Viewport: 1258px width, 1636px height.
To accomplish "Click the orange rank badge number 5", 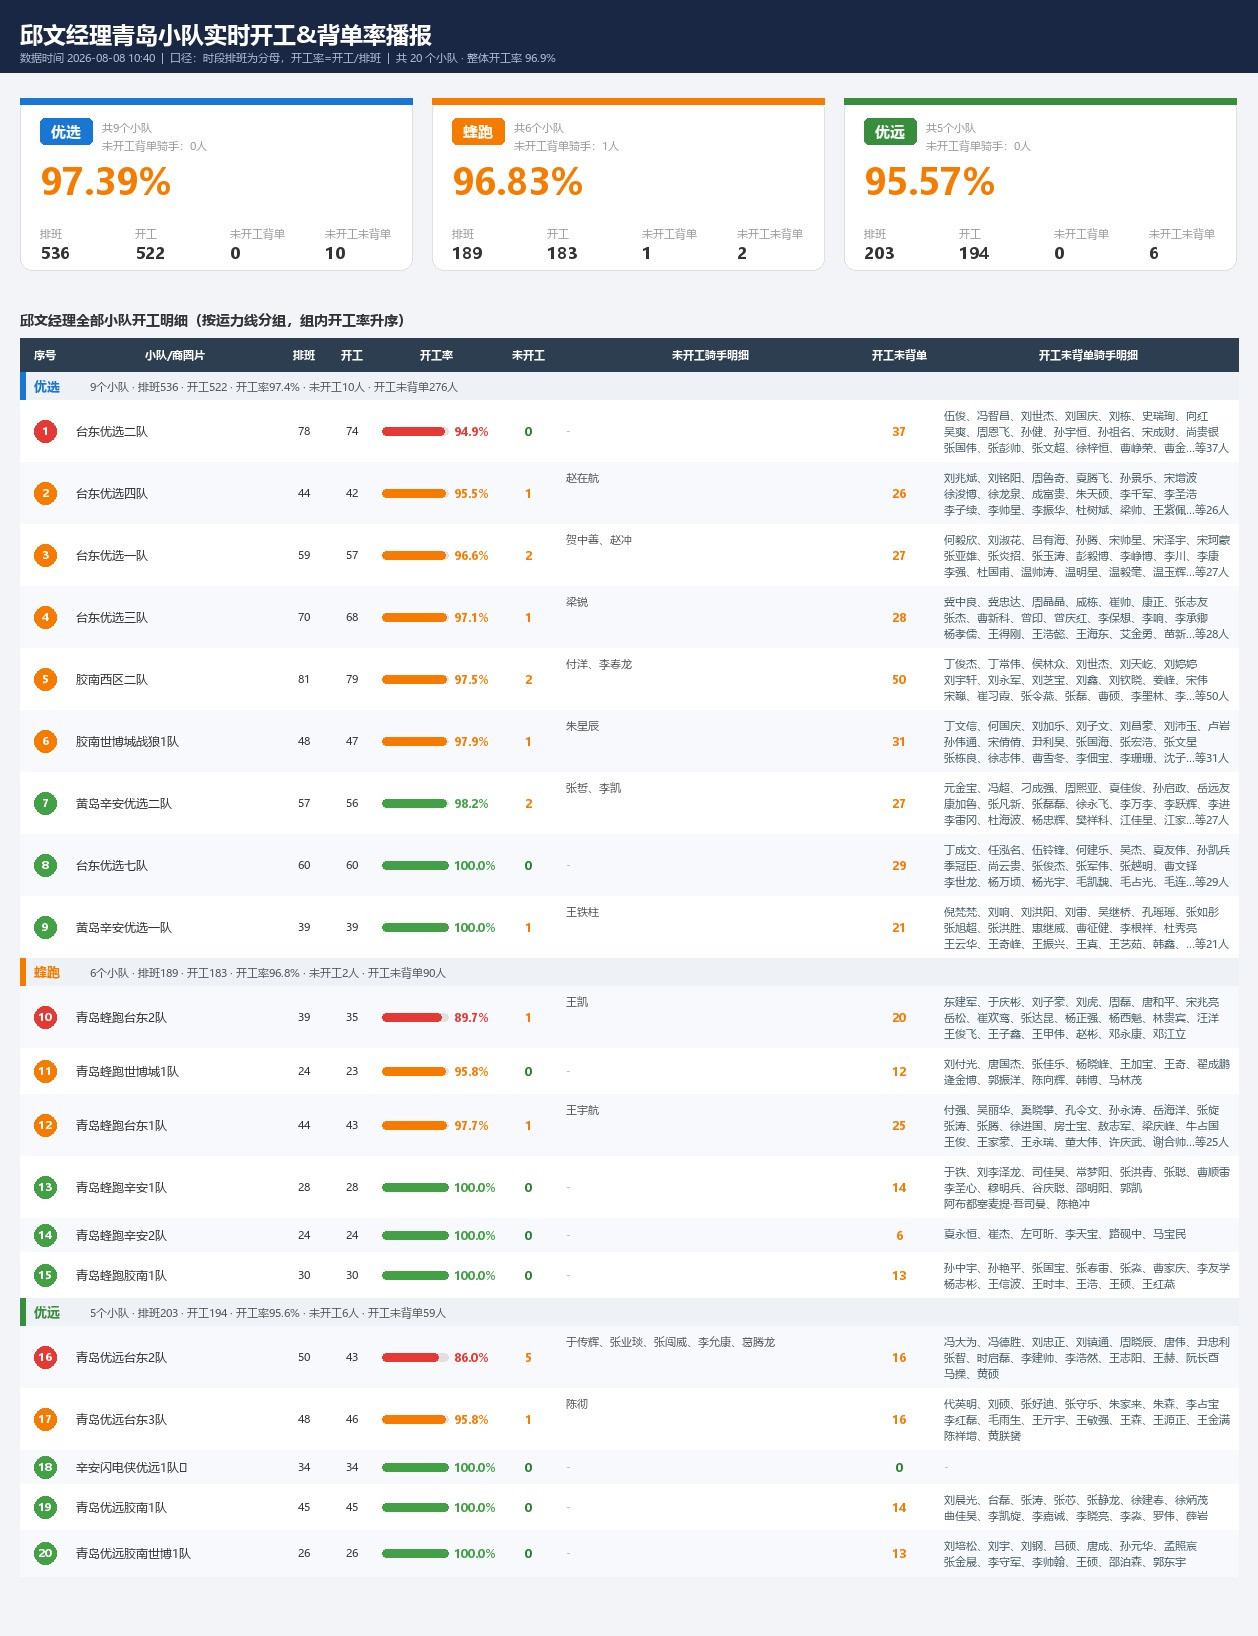I will pos(45,679).
